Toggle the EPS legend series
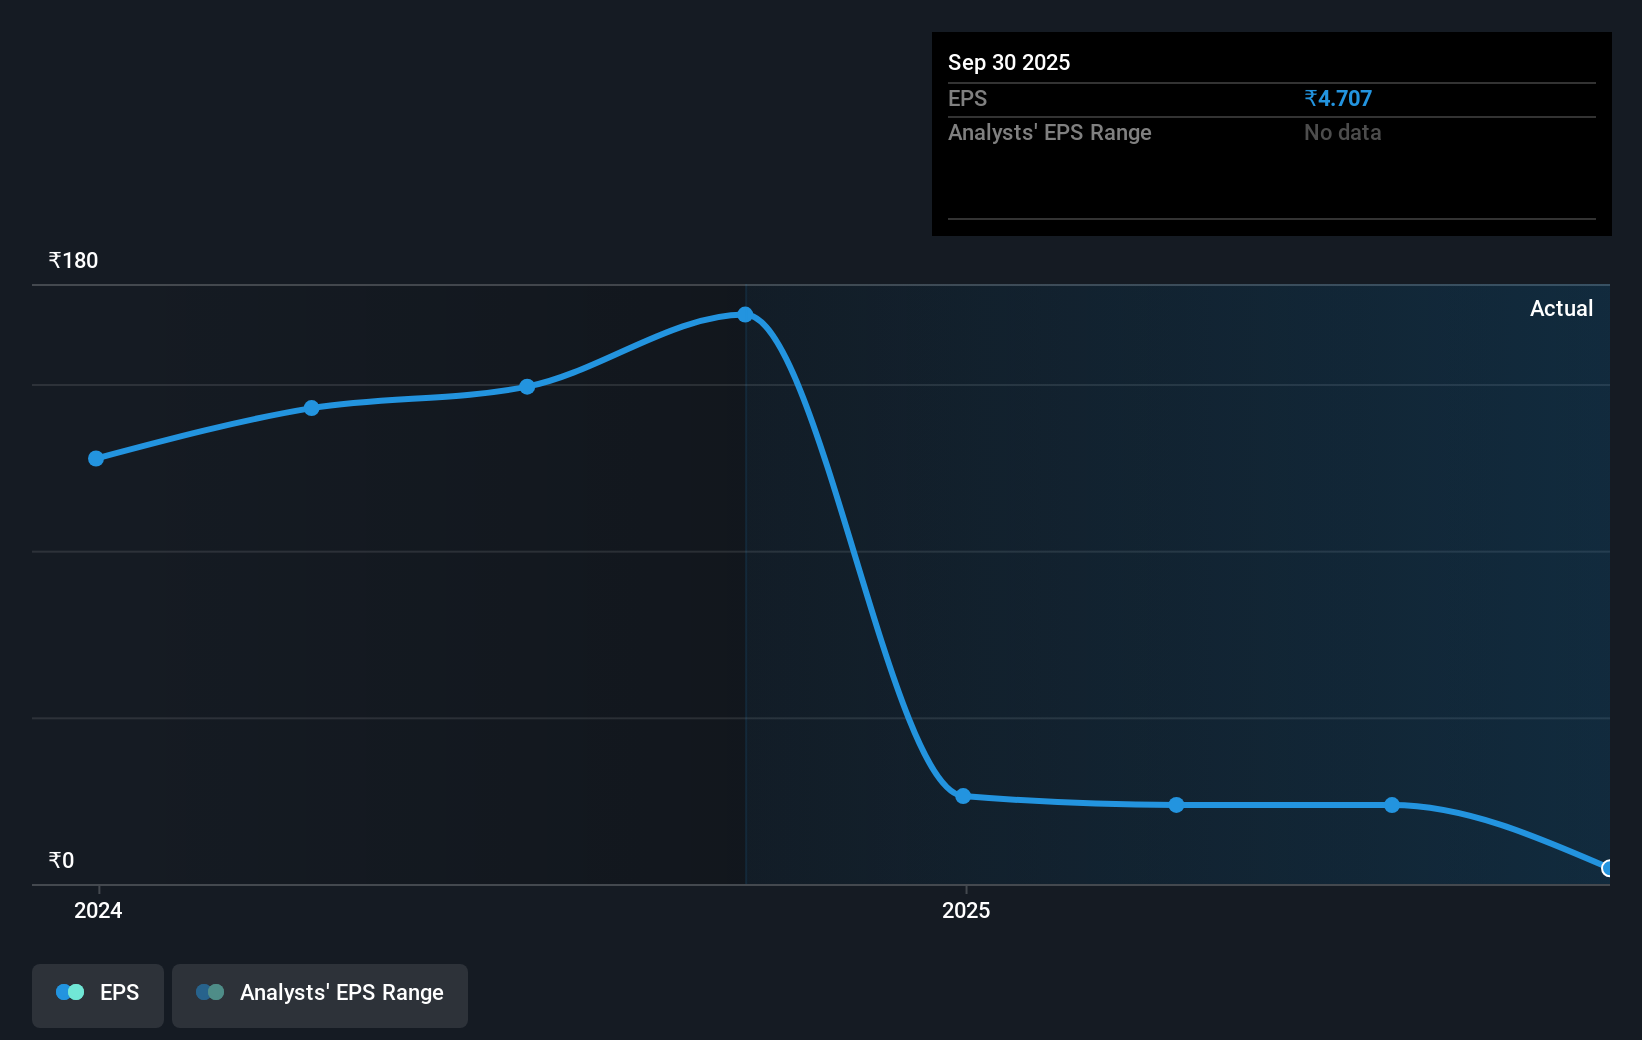Image resolution: width=1642 pixels, height=1040 pixels. 98,995
